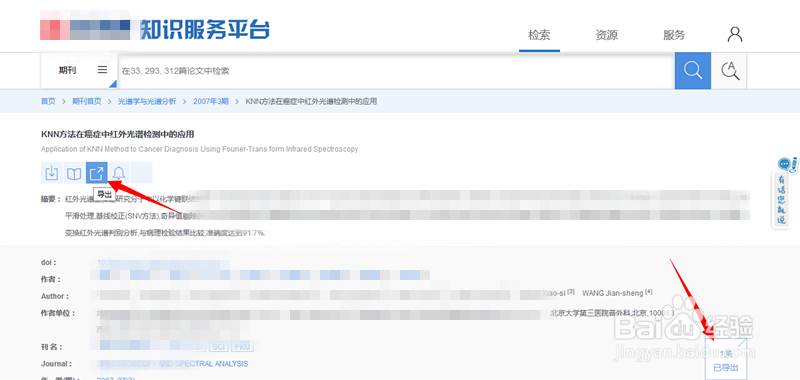Click the 有话您就说 feedback side tab
The height and width of the screenshot is (380, 800).
782,199
